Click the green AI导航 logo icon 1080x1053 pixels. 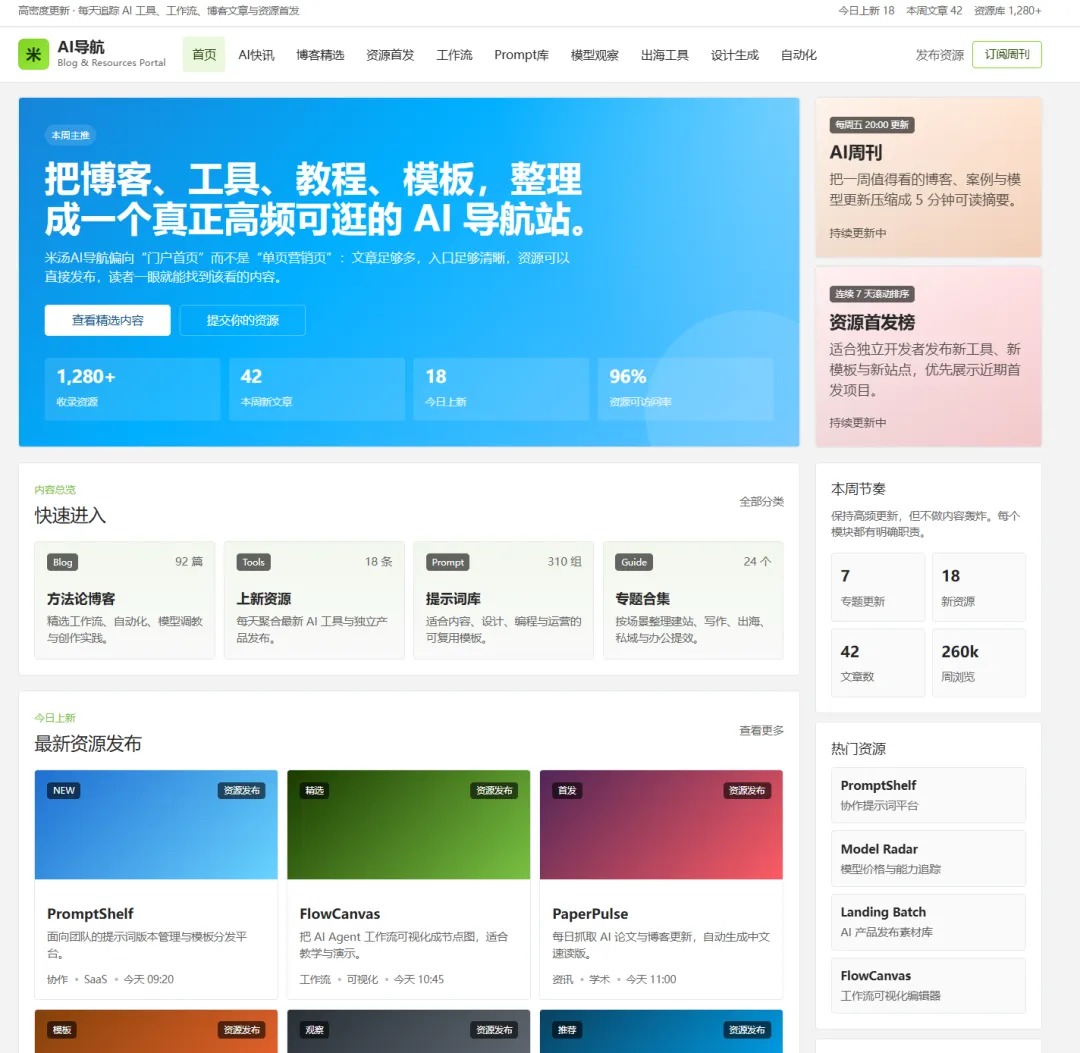click(33, 54)
